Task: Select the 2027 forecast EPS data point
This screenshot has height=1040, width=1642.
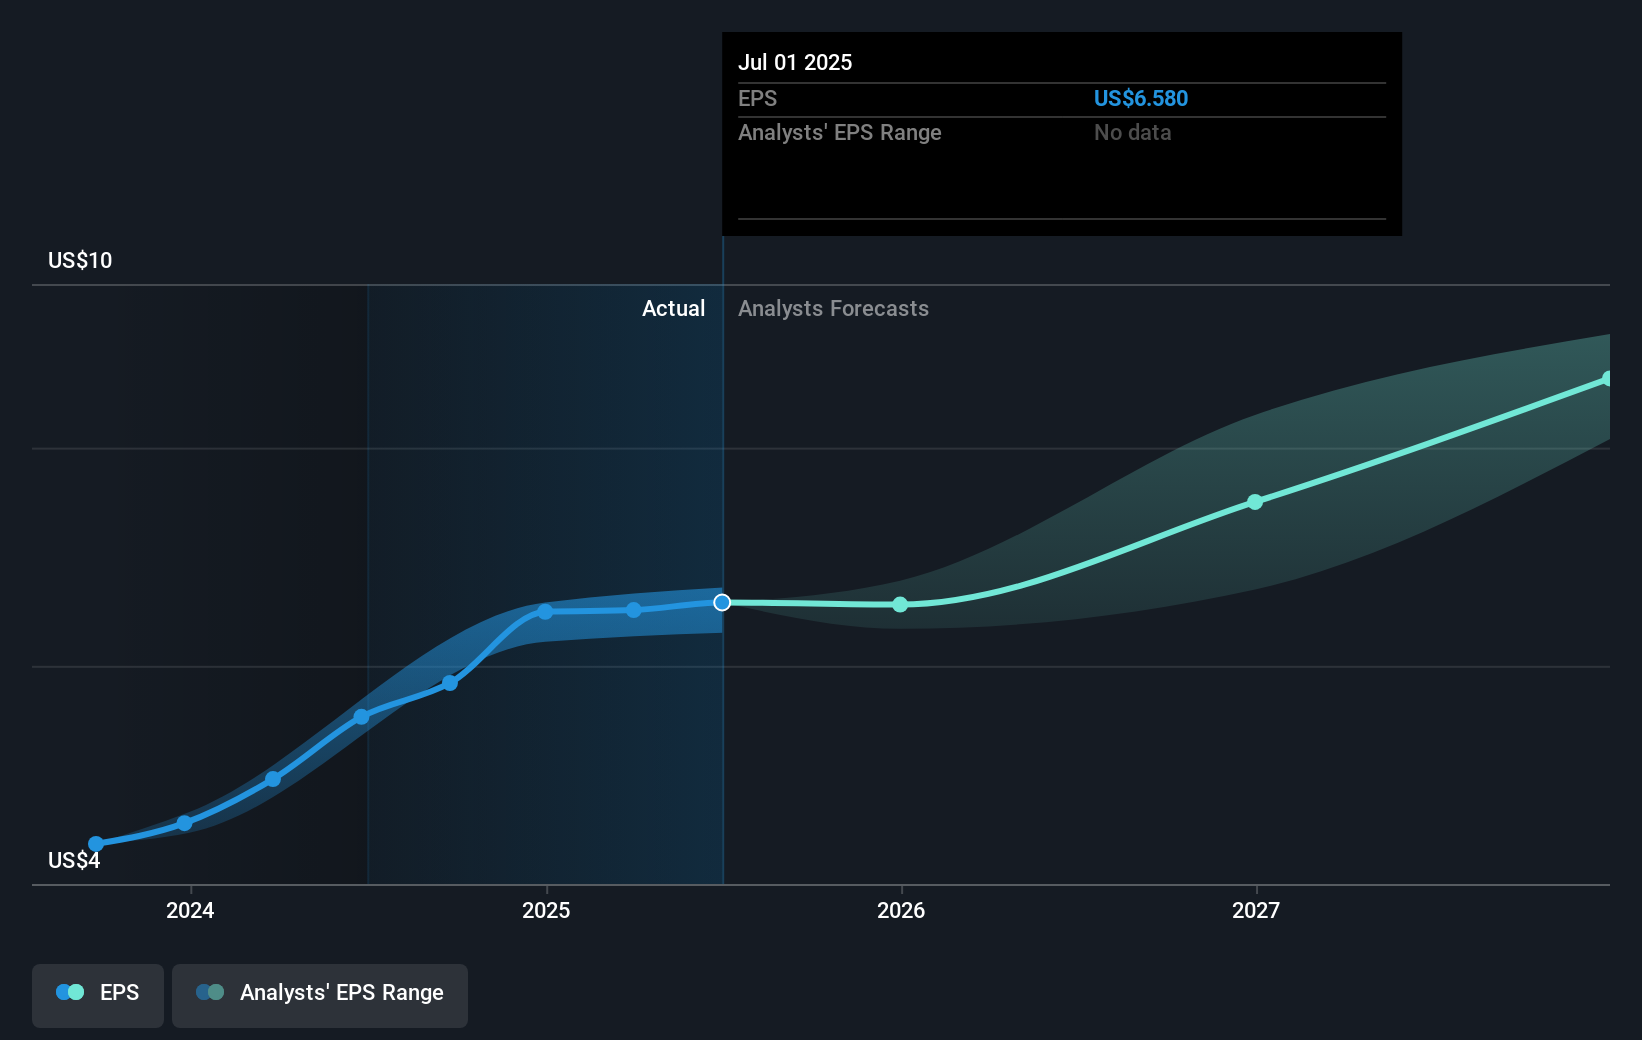Action: (1255, 502)
